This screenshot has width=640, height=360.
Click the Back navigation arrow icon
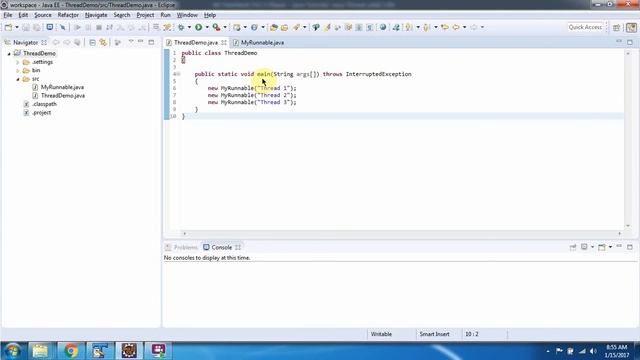click(x=456, y=27)
